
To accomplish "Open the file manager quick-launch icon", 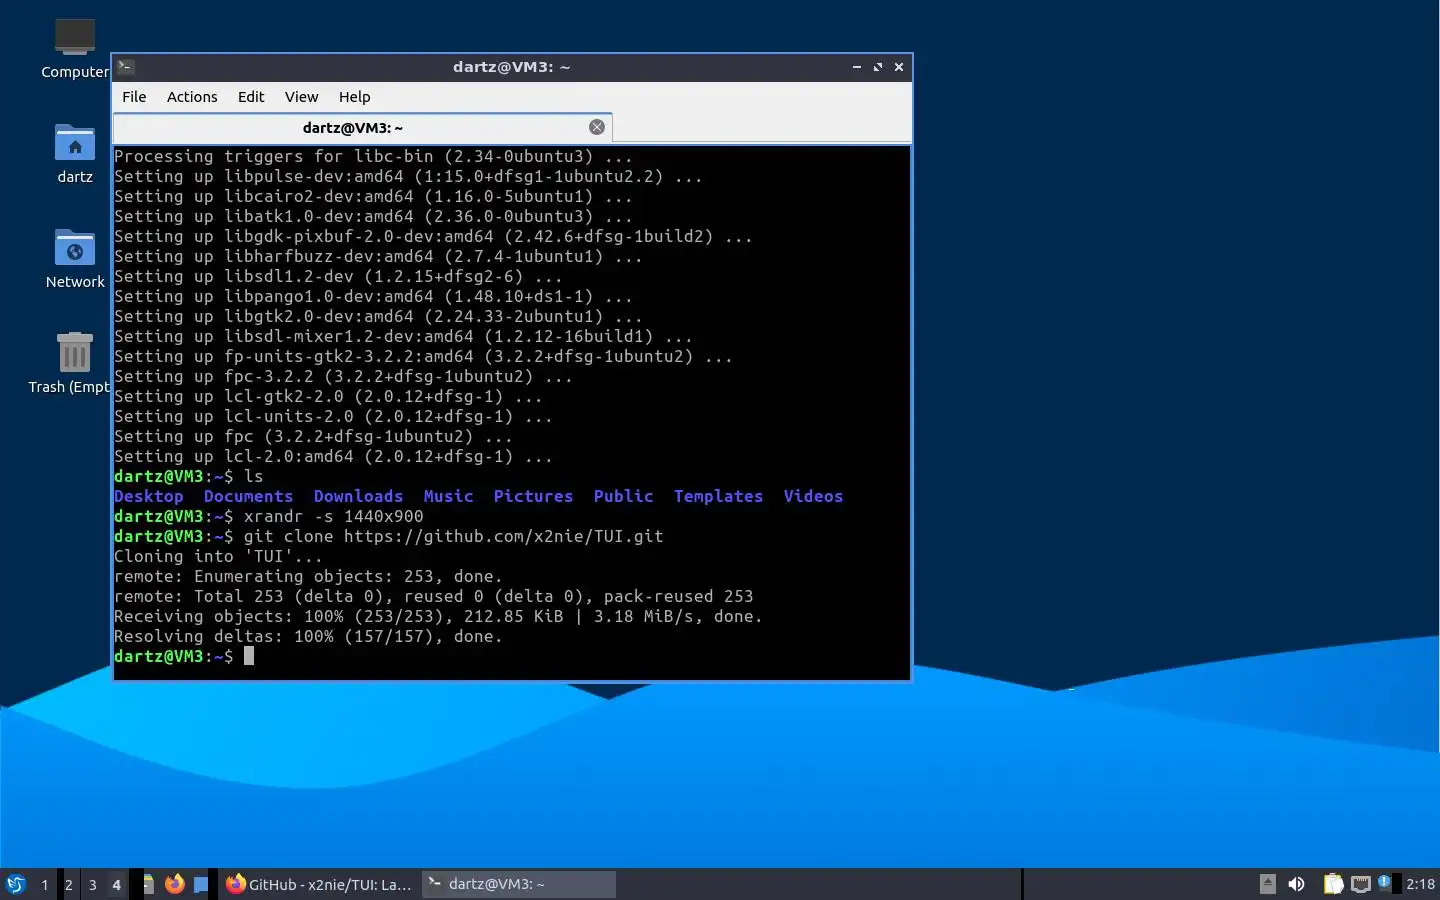I will click(x=148, y=884).
